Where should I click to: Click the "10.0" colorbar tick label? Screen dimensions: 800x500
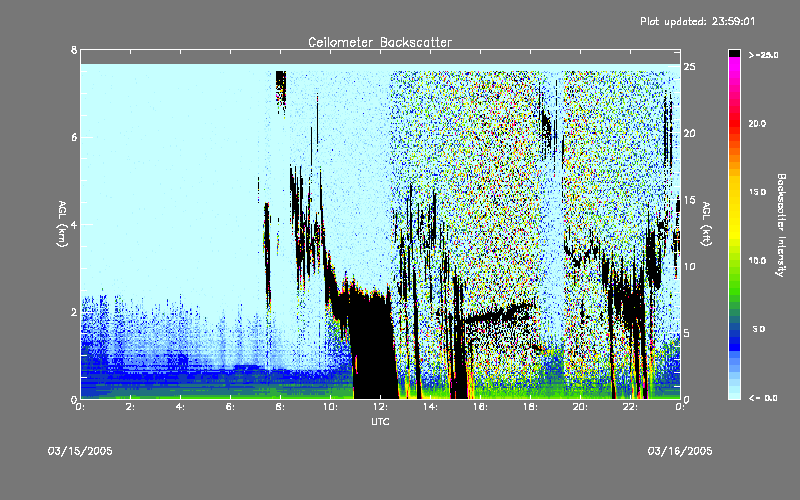point(757,261)
